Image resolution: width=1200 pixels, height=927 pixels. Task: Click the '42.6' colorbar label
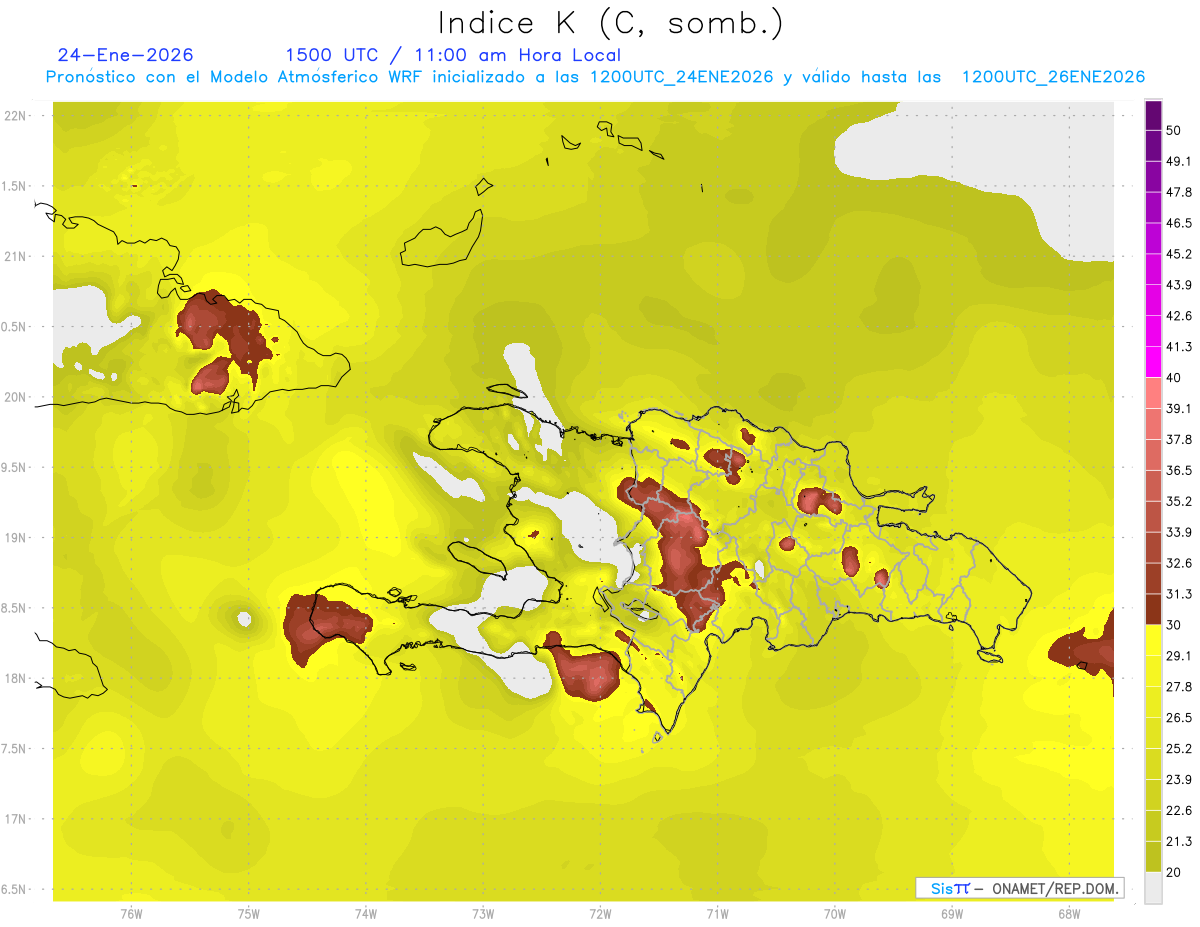1179,316
